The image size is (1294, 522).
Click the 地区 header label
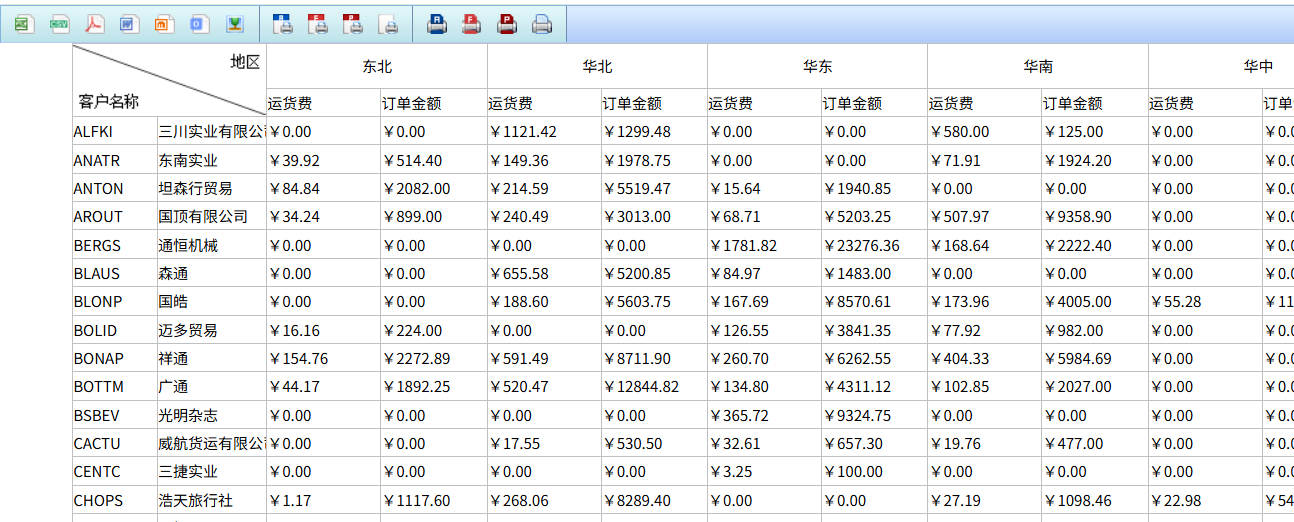tap(245, 62)
